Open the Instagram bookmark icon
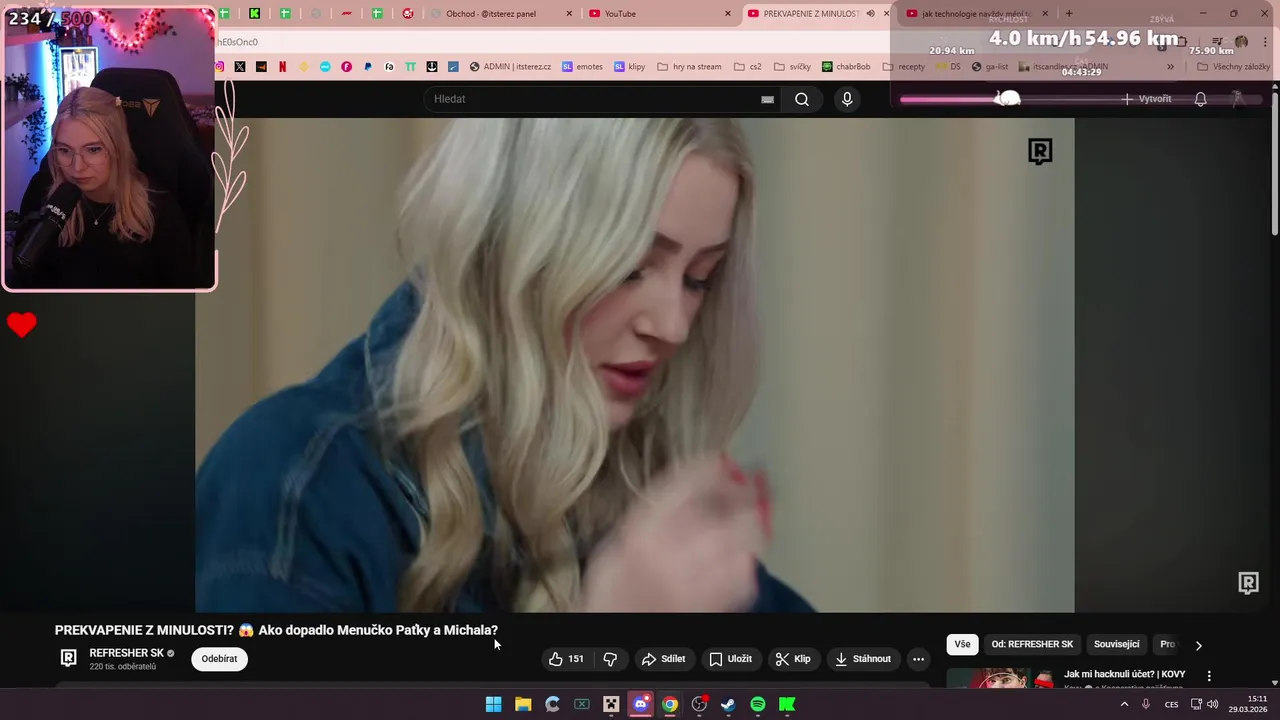This screenshot has width=1280, height=720. (220, 67)
